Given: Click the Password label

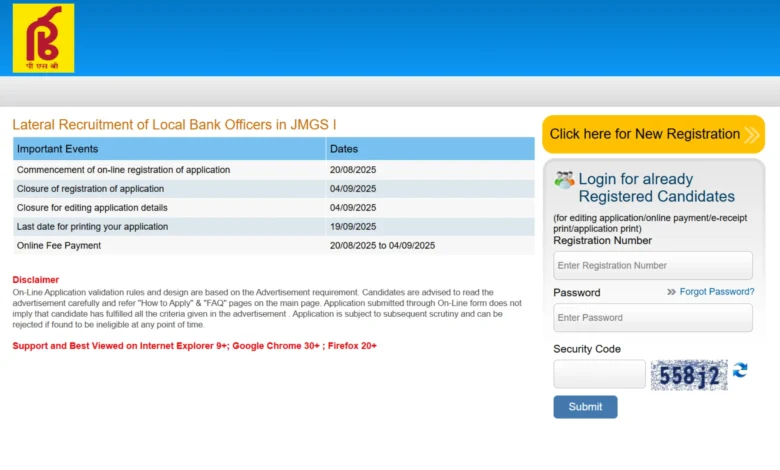Looking at the screenshot, I should [577, 292].
